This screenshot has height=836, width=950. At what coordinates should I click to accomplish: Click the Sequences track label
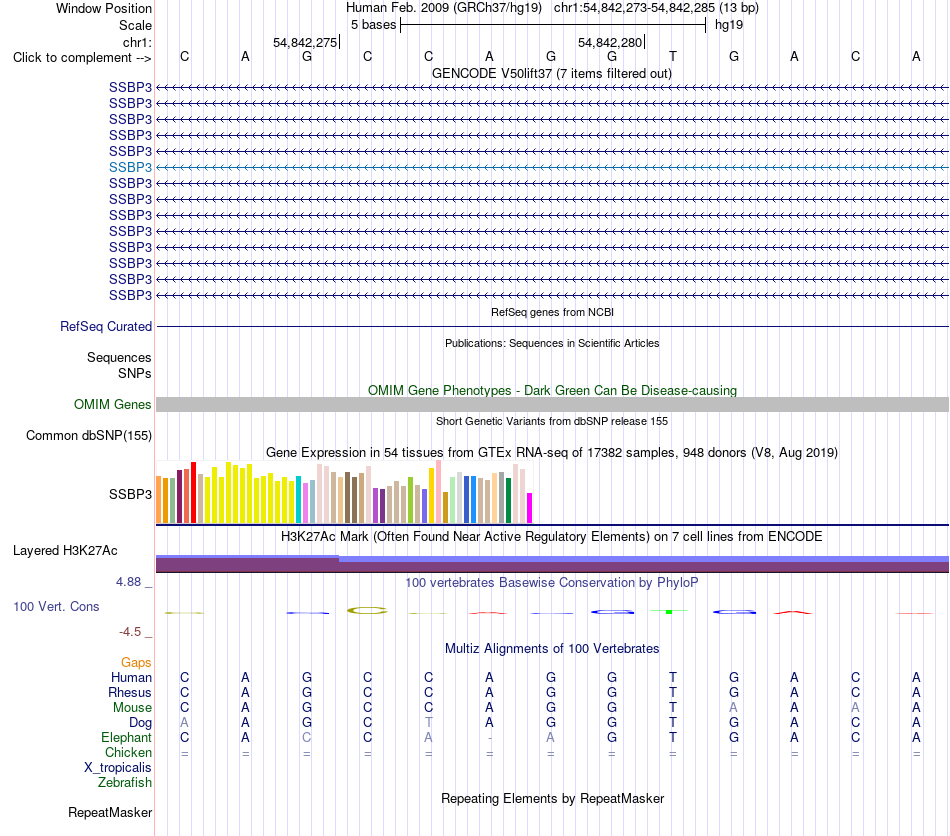(119, 357)
